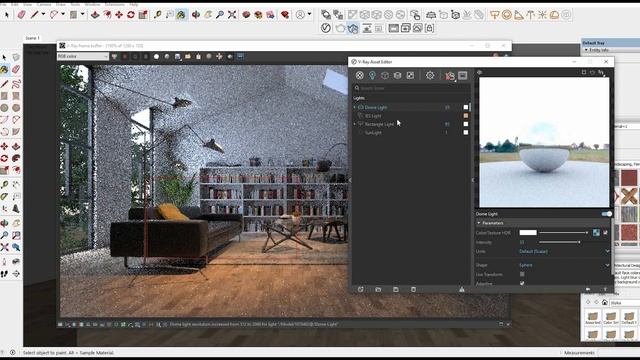Viewport: 640px width, 360px height.
Task: Pick the Push/Pull tool in top toolbar
Action: pyautogui.click(x=95, y=15)
